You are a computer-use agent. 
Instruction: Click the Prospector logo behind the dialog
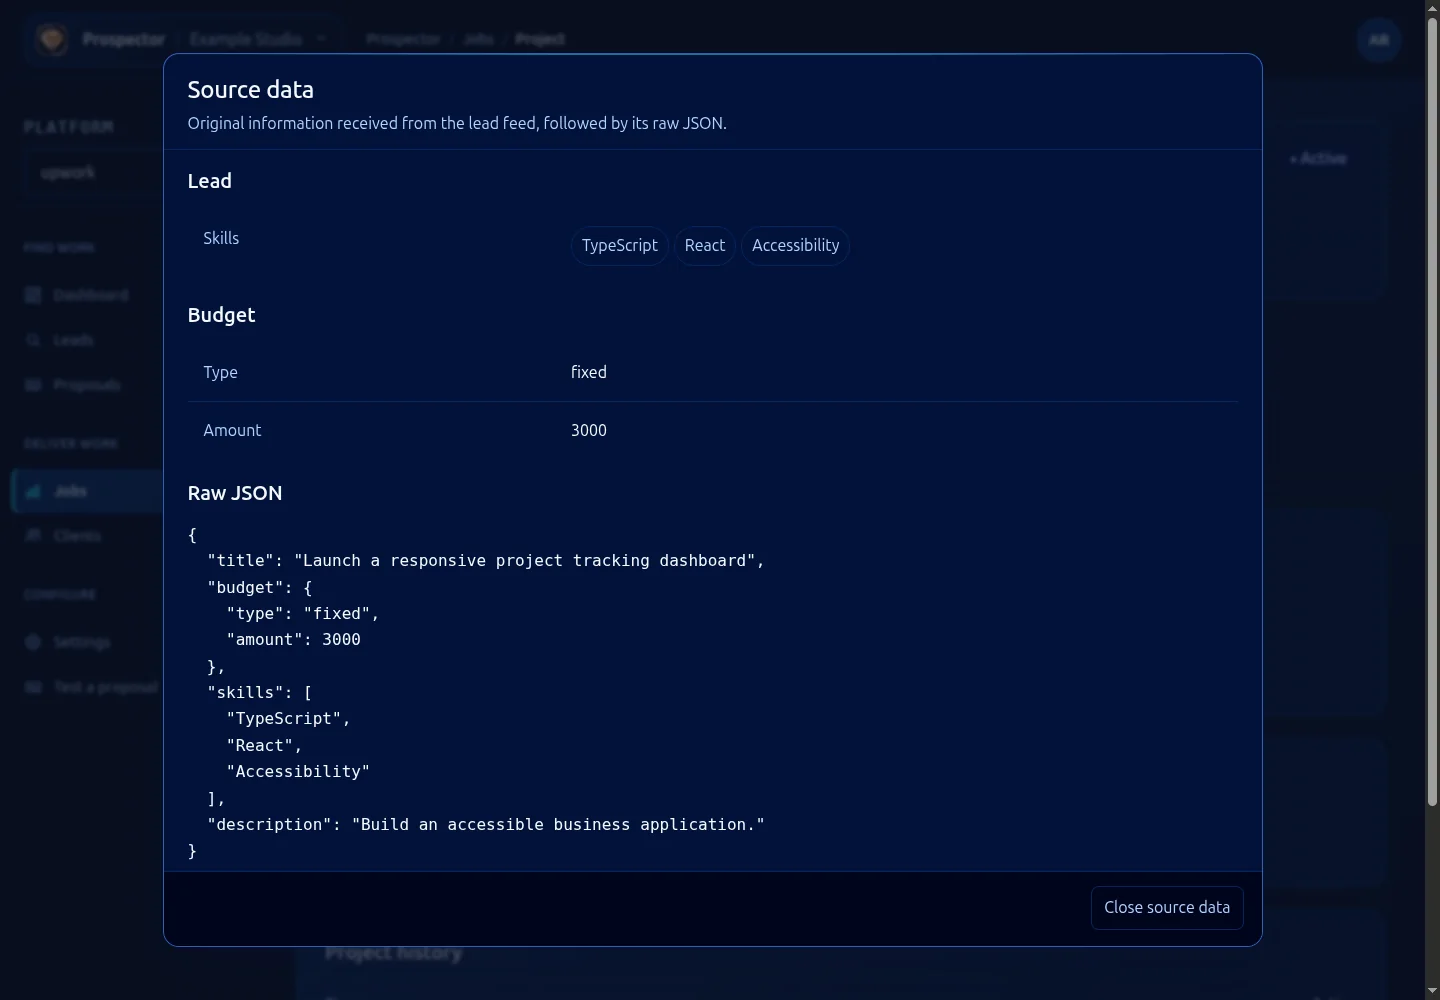pyautogui.click(x=52, y=39)
